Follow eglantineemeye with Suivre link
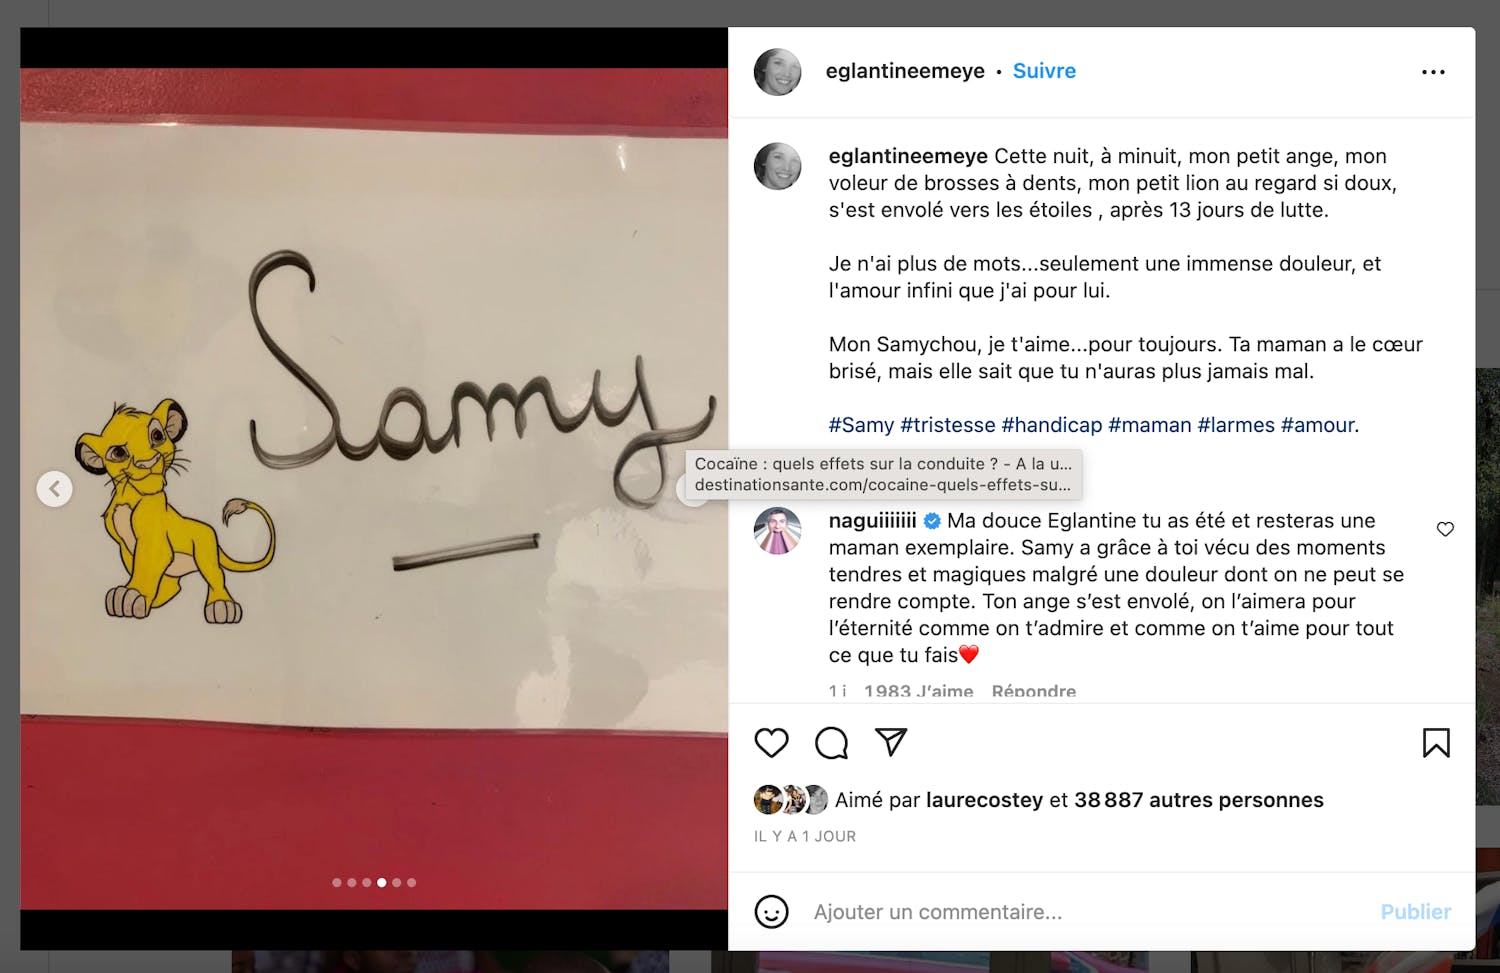Viewport: 1500px width, 973px height. pyautogui.click(x=1044, y=71)
